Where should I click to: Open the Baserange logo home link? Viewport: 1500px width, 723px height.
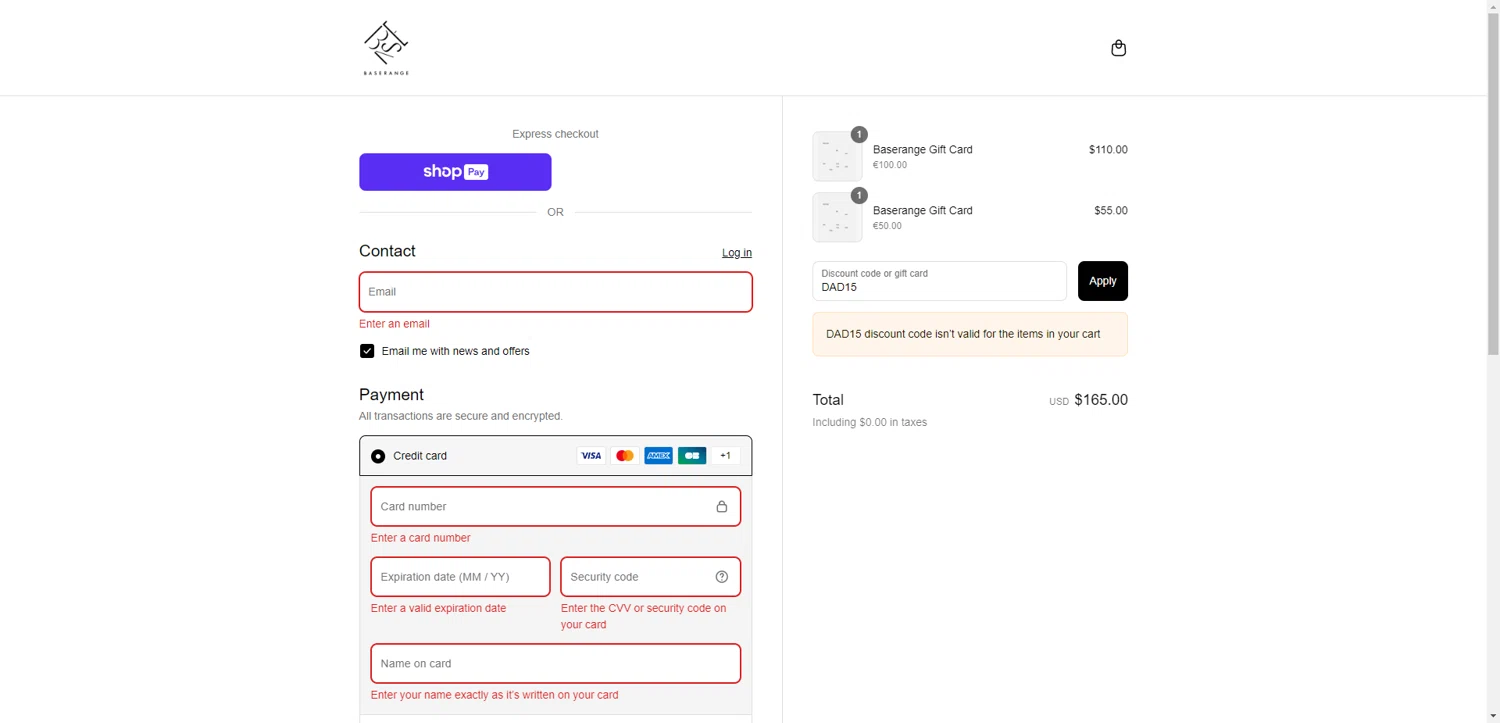pyautogui.click(x=386, y=48)
